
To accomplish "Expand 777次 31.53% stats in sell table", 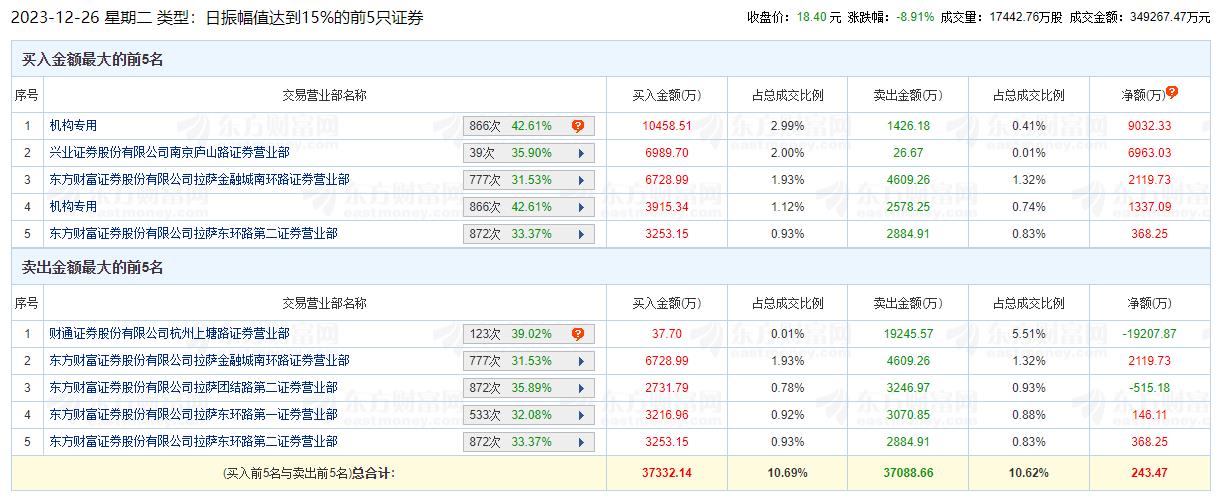I will [579, 361].
